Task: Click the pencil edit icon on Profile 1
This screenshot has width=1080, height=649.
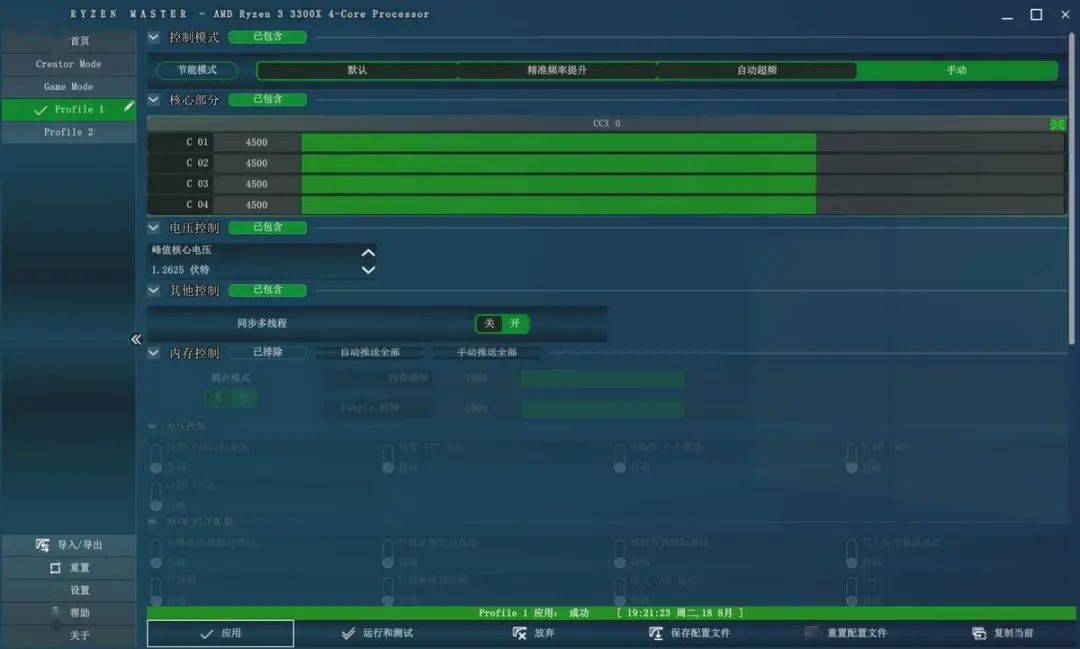Action: 128,107
